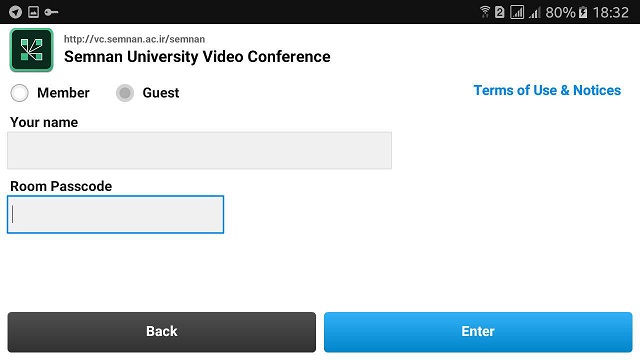This screenshot has width=640, height=360.
Task: Open Terms of Use & Notices link
Action: (547, 90)
